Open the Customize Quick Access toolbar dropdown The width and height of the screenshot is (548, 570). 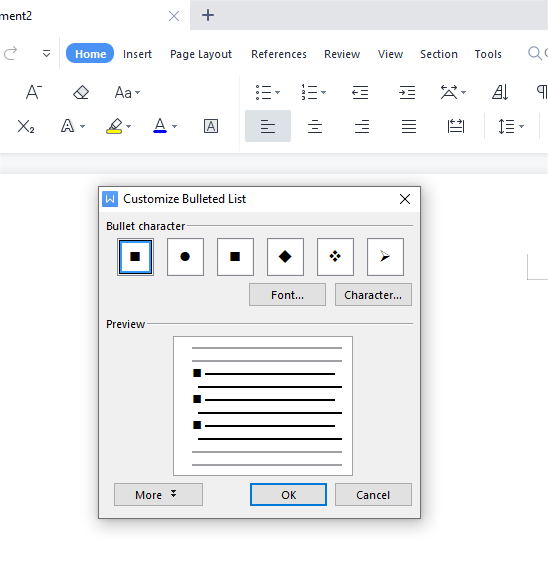pos(46,54)
